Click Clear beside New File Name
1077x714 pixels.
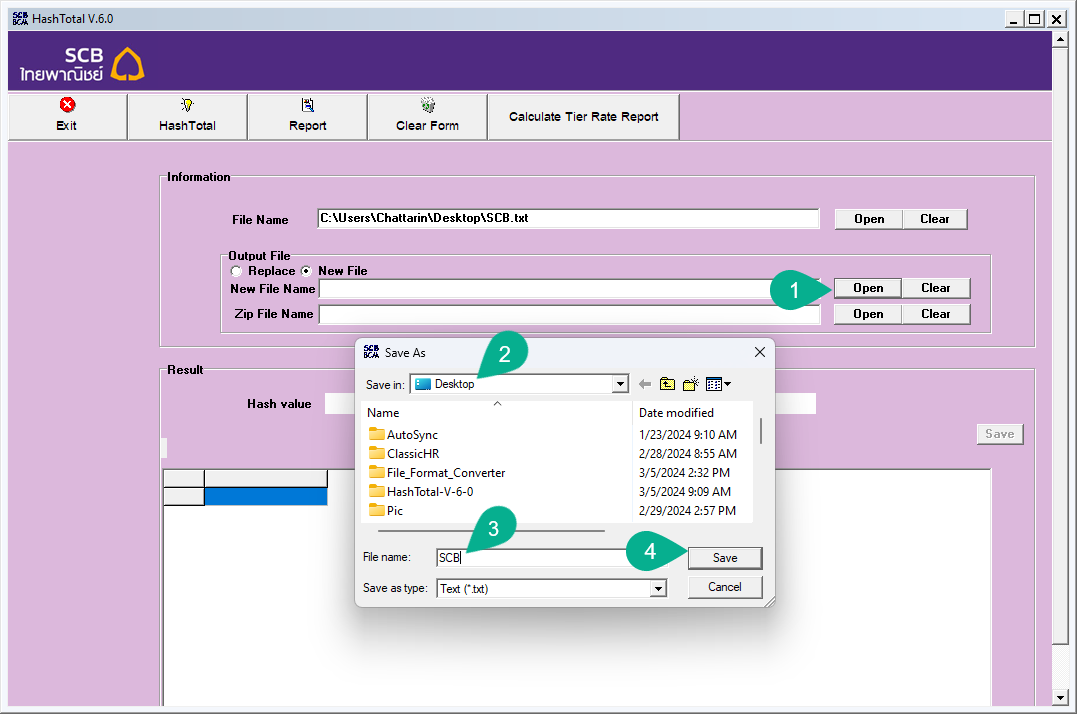[x=936, y=288]
